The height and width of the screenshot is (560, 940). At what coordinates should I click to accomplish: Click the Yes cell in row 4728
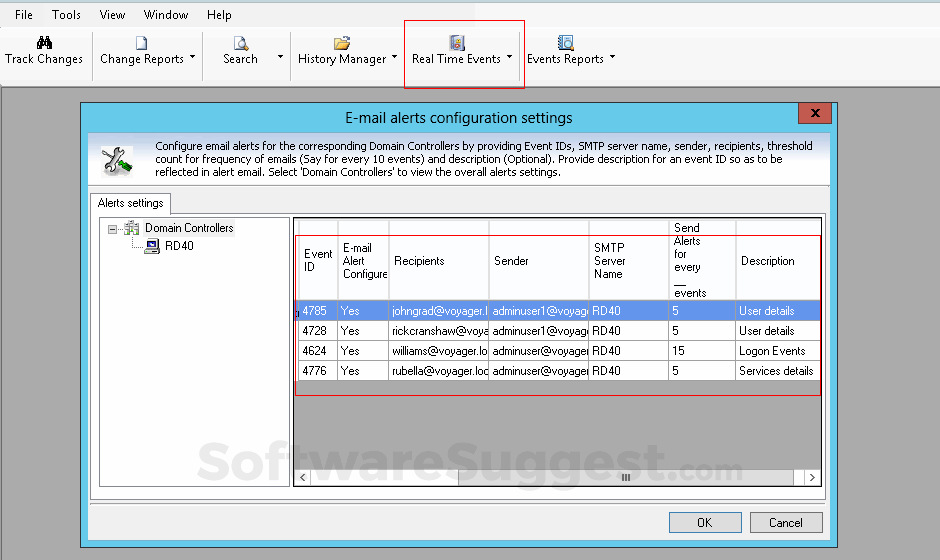pos(364,331)
